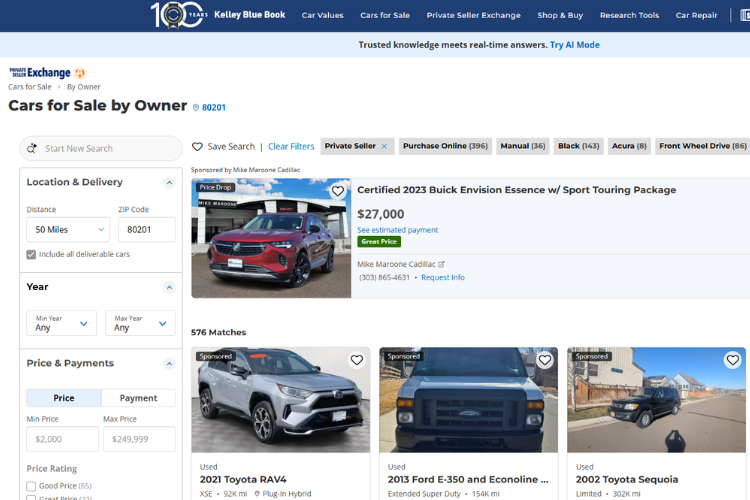Open the 2002 Toyota Sequoia photo
The image size is (750, 500).
656,400
